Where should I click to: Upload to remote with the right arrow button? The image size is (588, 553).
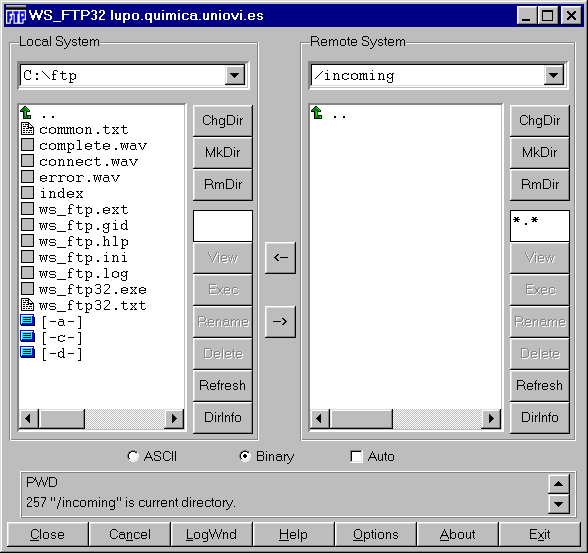point(280,322)
